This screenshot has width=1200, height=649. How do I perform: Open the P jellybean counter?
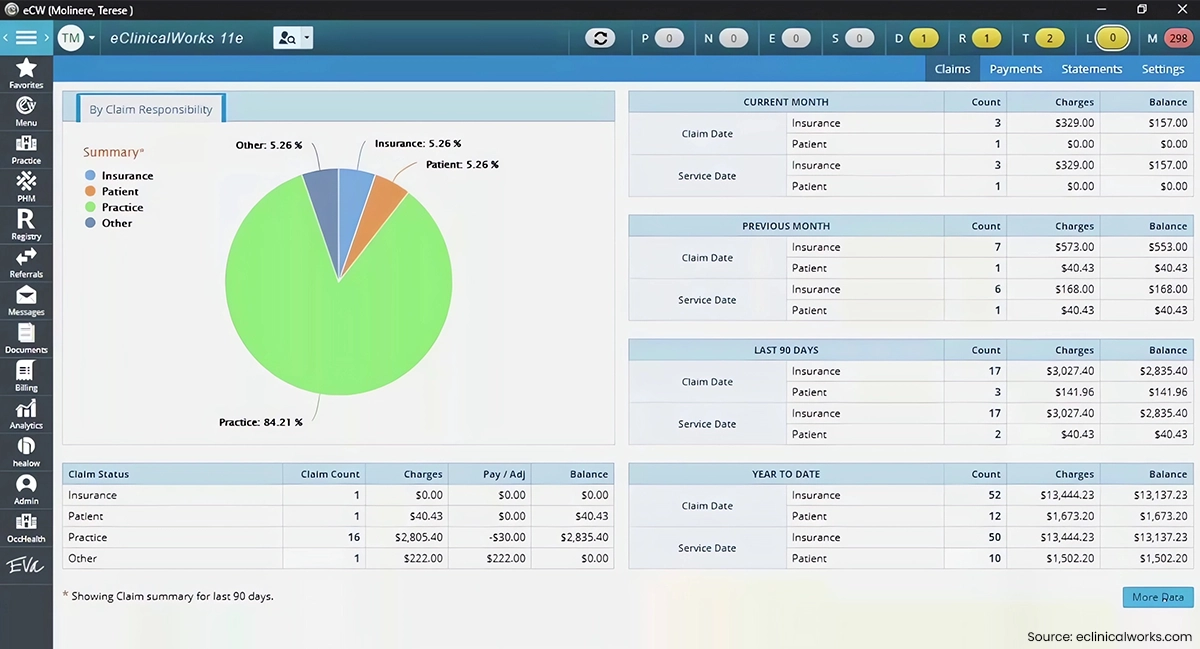tap(669, 39)
